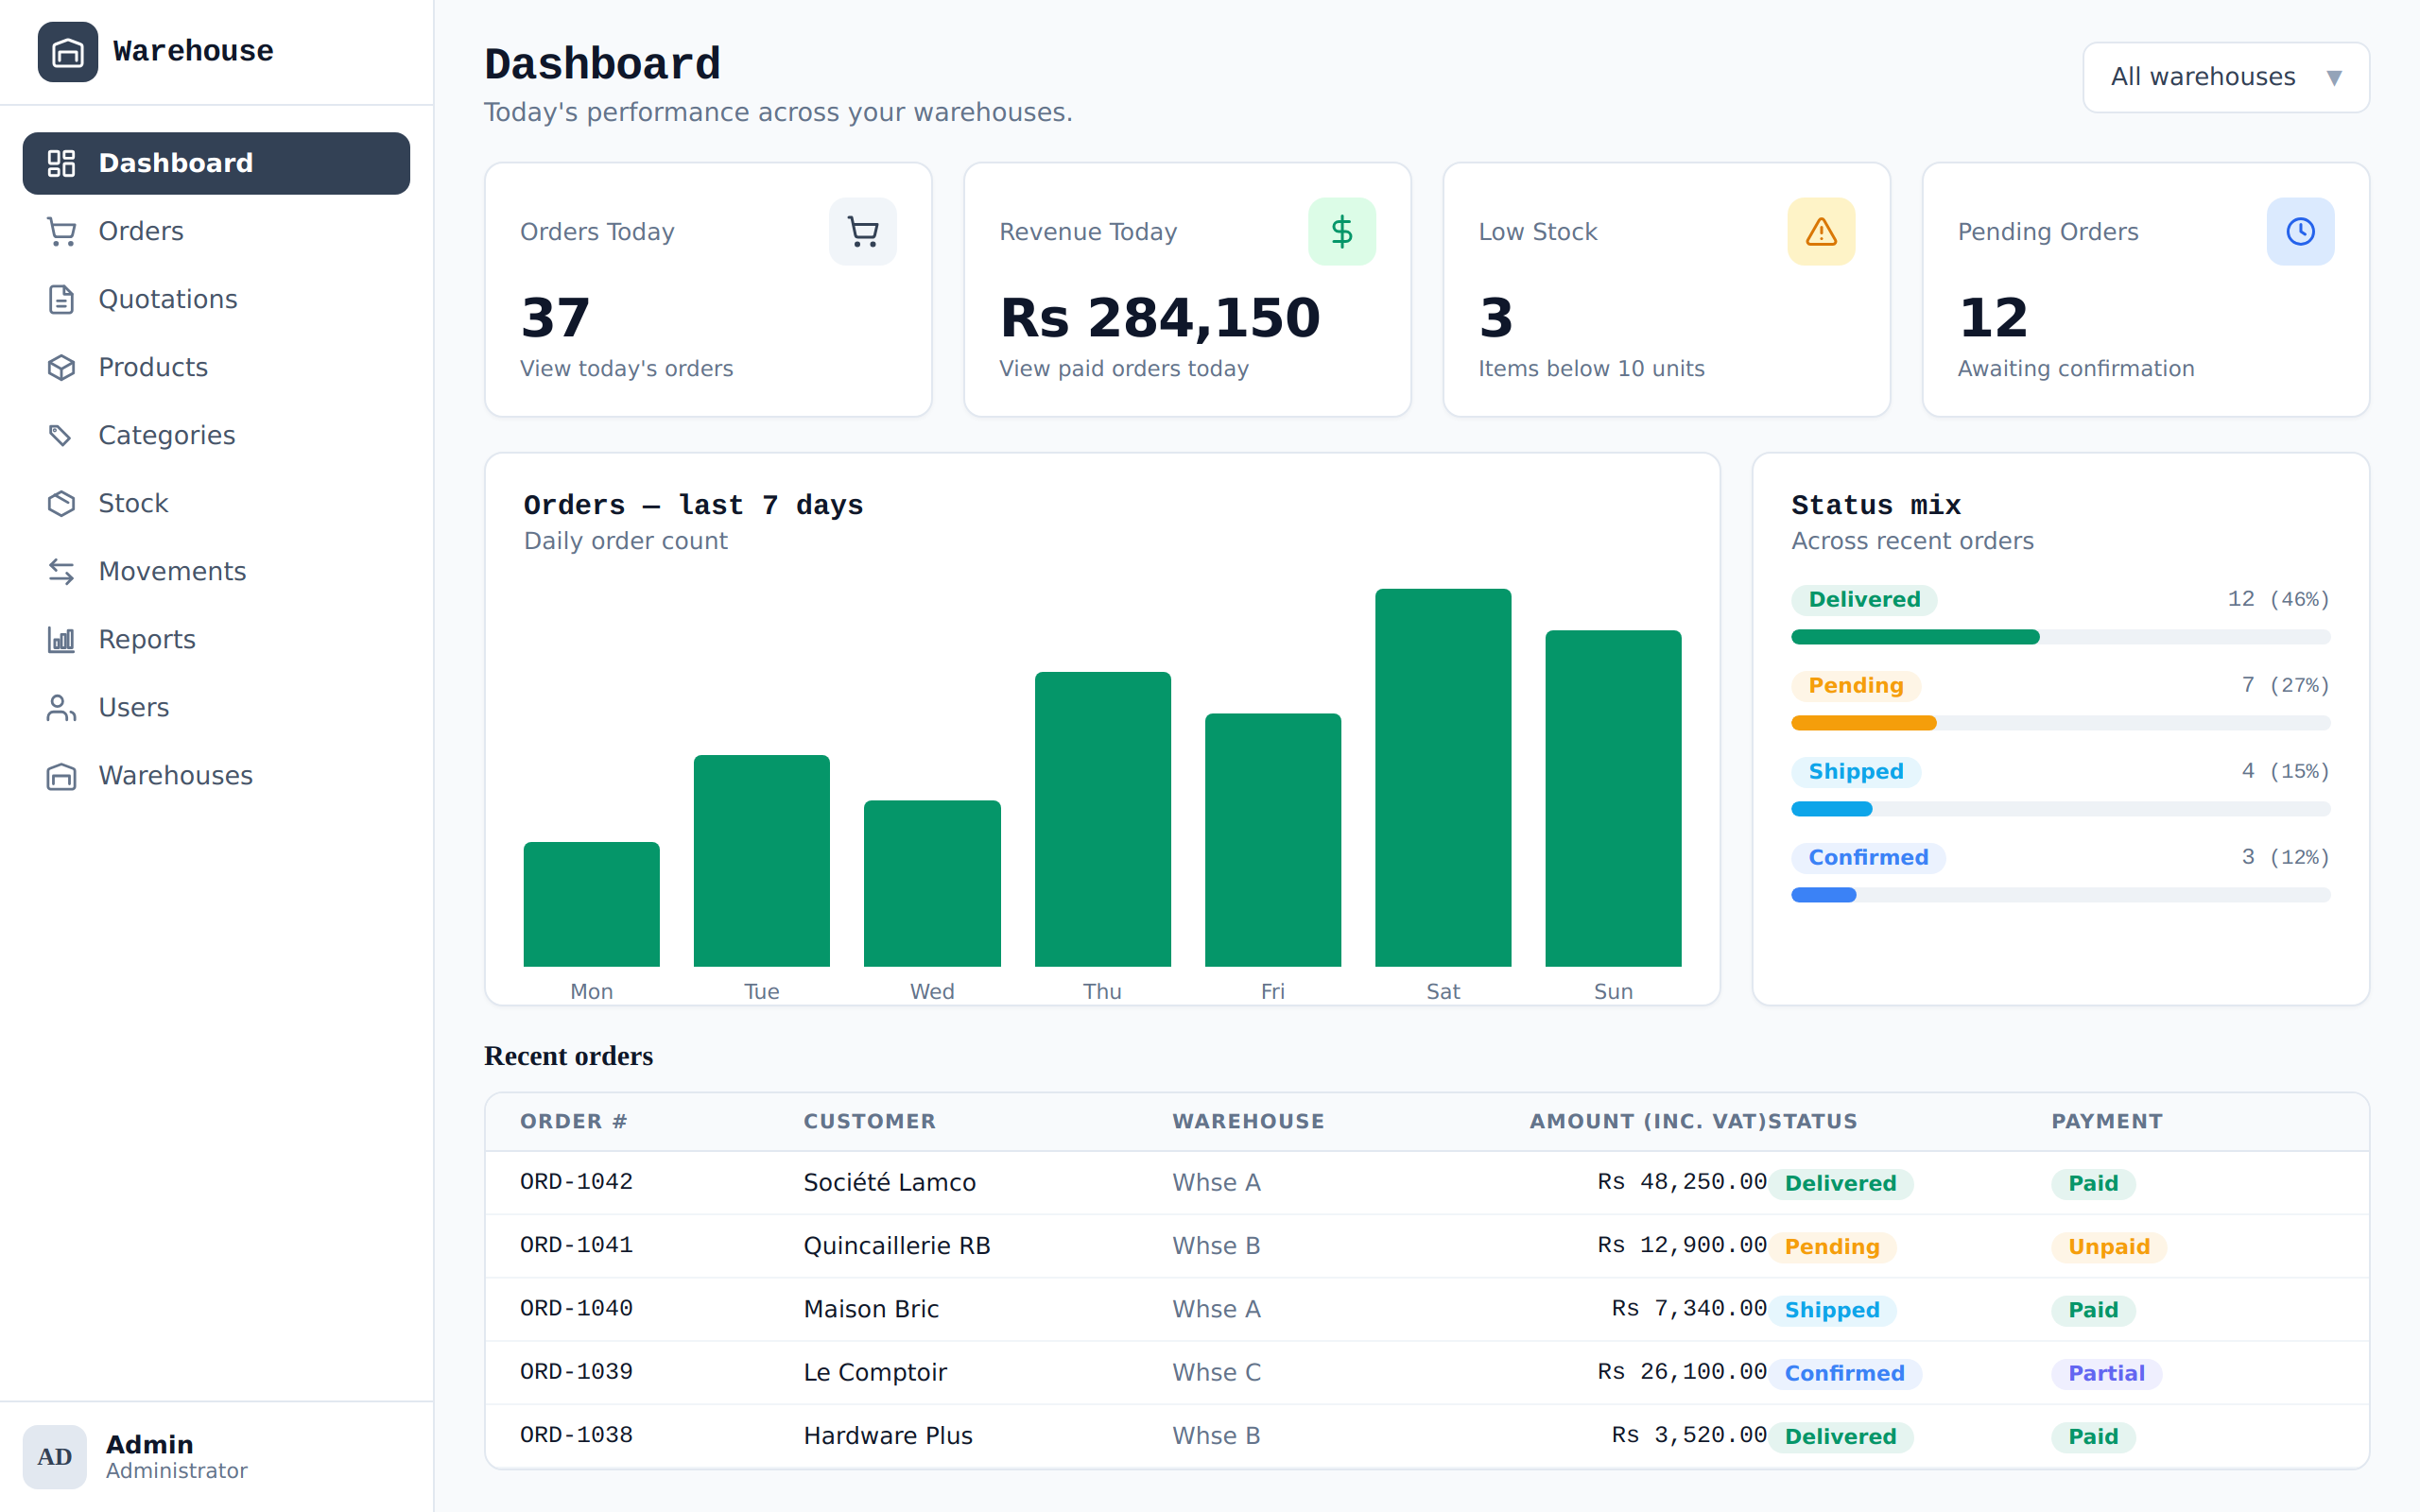Click customer Hardware Plus
Image resolution: width=2420 pixels, height=1512 pixels.
click(888, 1436)
